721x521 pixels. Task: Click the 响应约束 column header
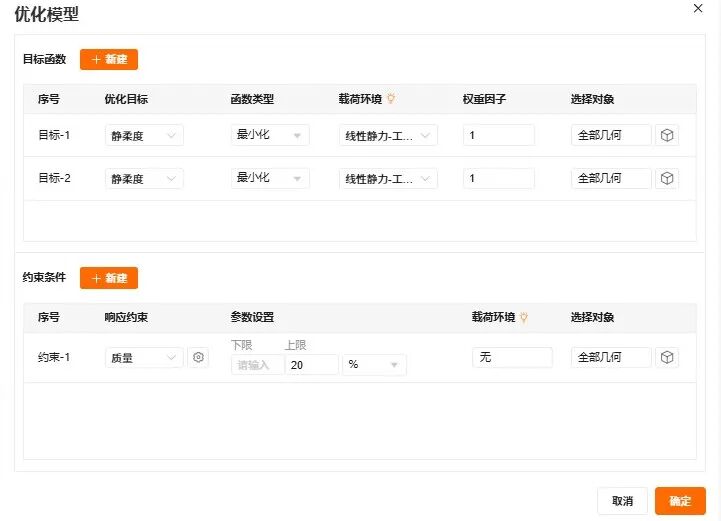pos(126,317)
